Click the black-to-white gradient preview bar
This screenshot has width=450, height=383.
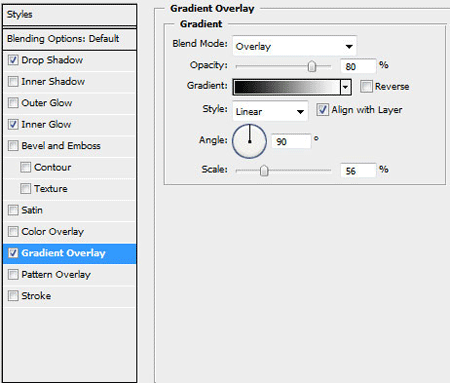click(x=286, y=87)
